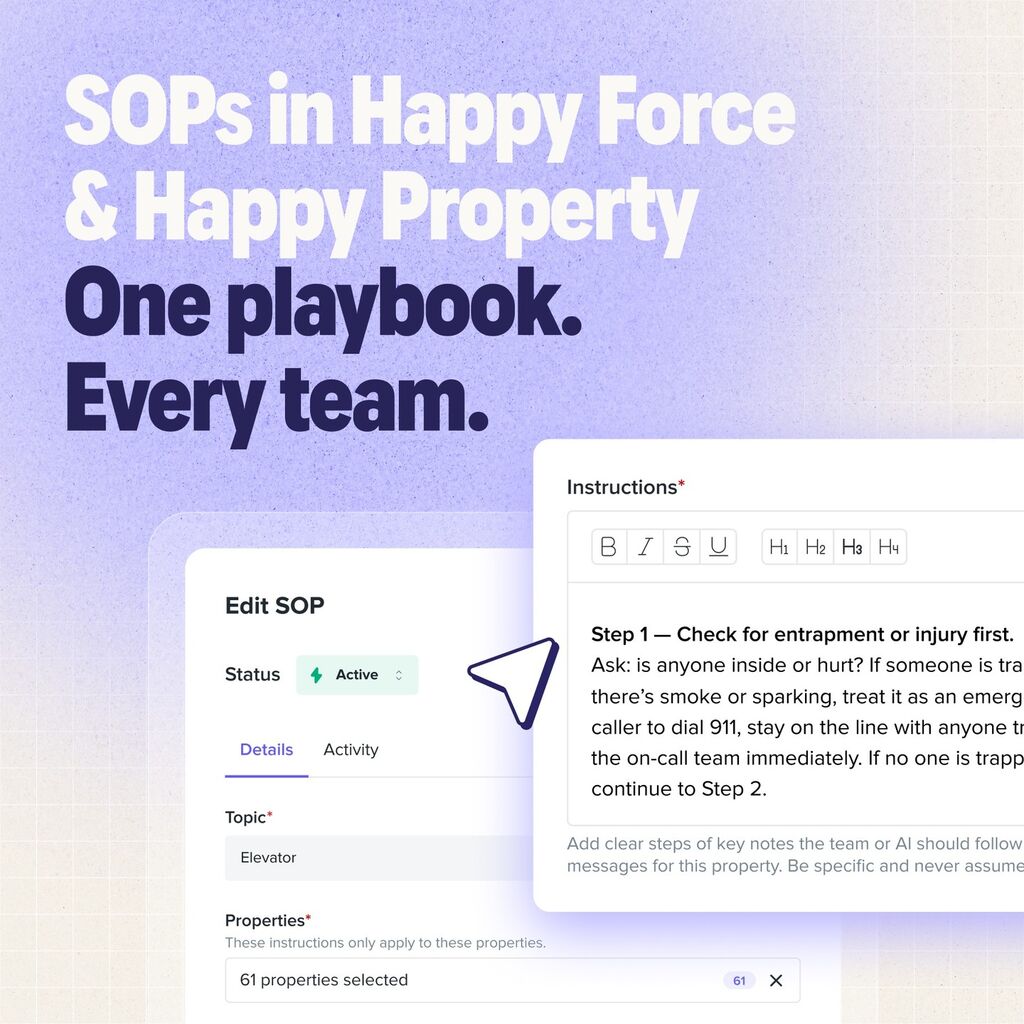Click the 'Add clear steps of key notes' hint
This screenshot has height=1024, width=1024.
(795, 854)
